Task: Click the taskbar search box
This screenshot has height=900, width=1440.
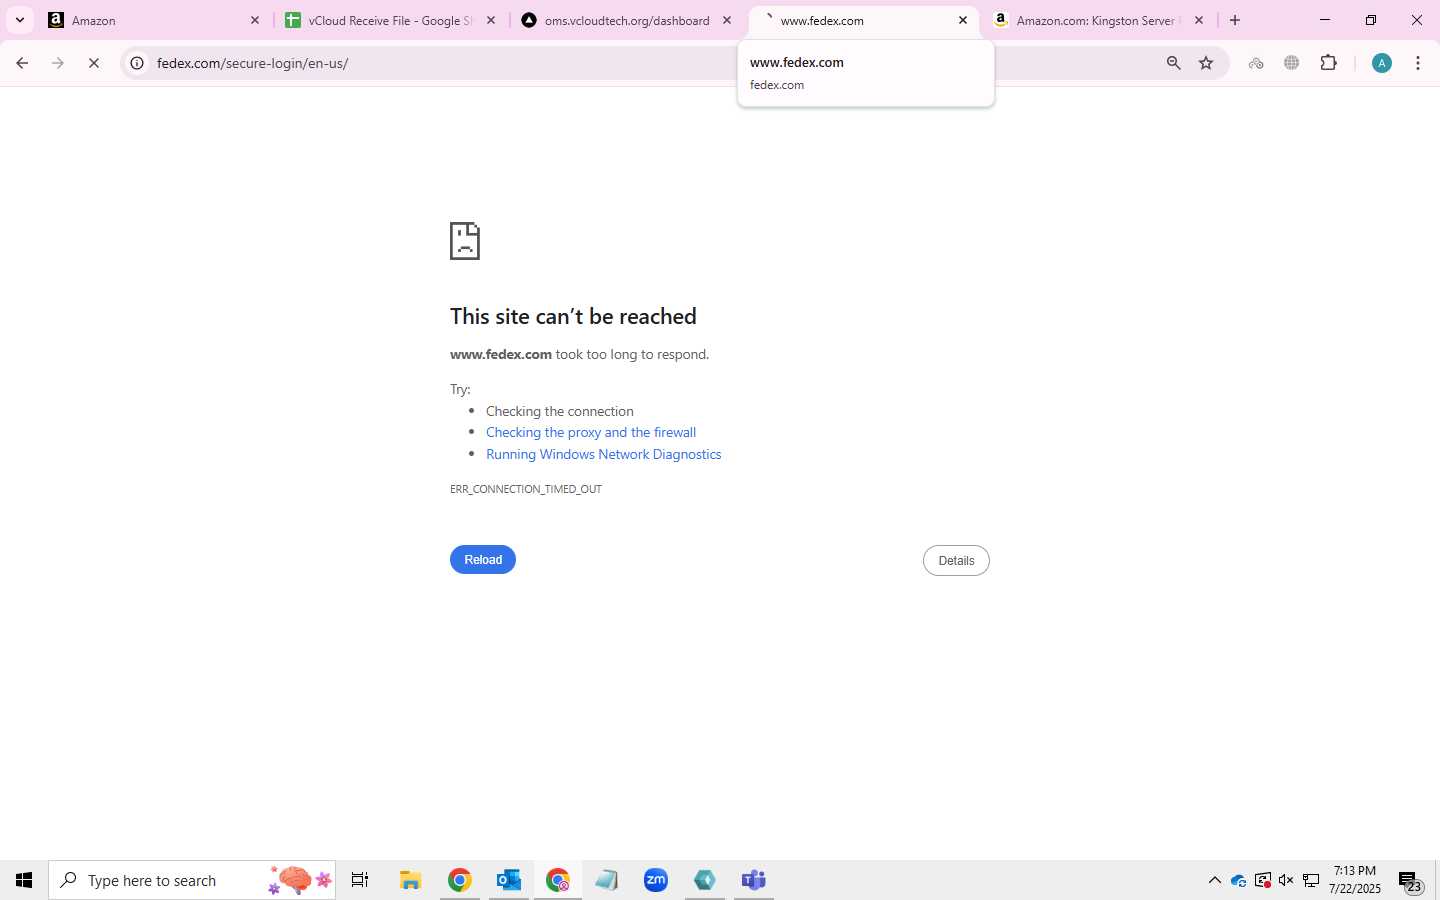Action: (x=192, y=880)
